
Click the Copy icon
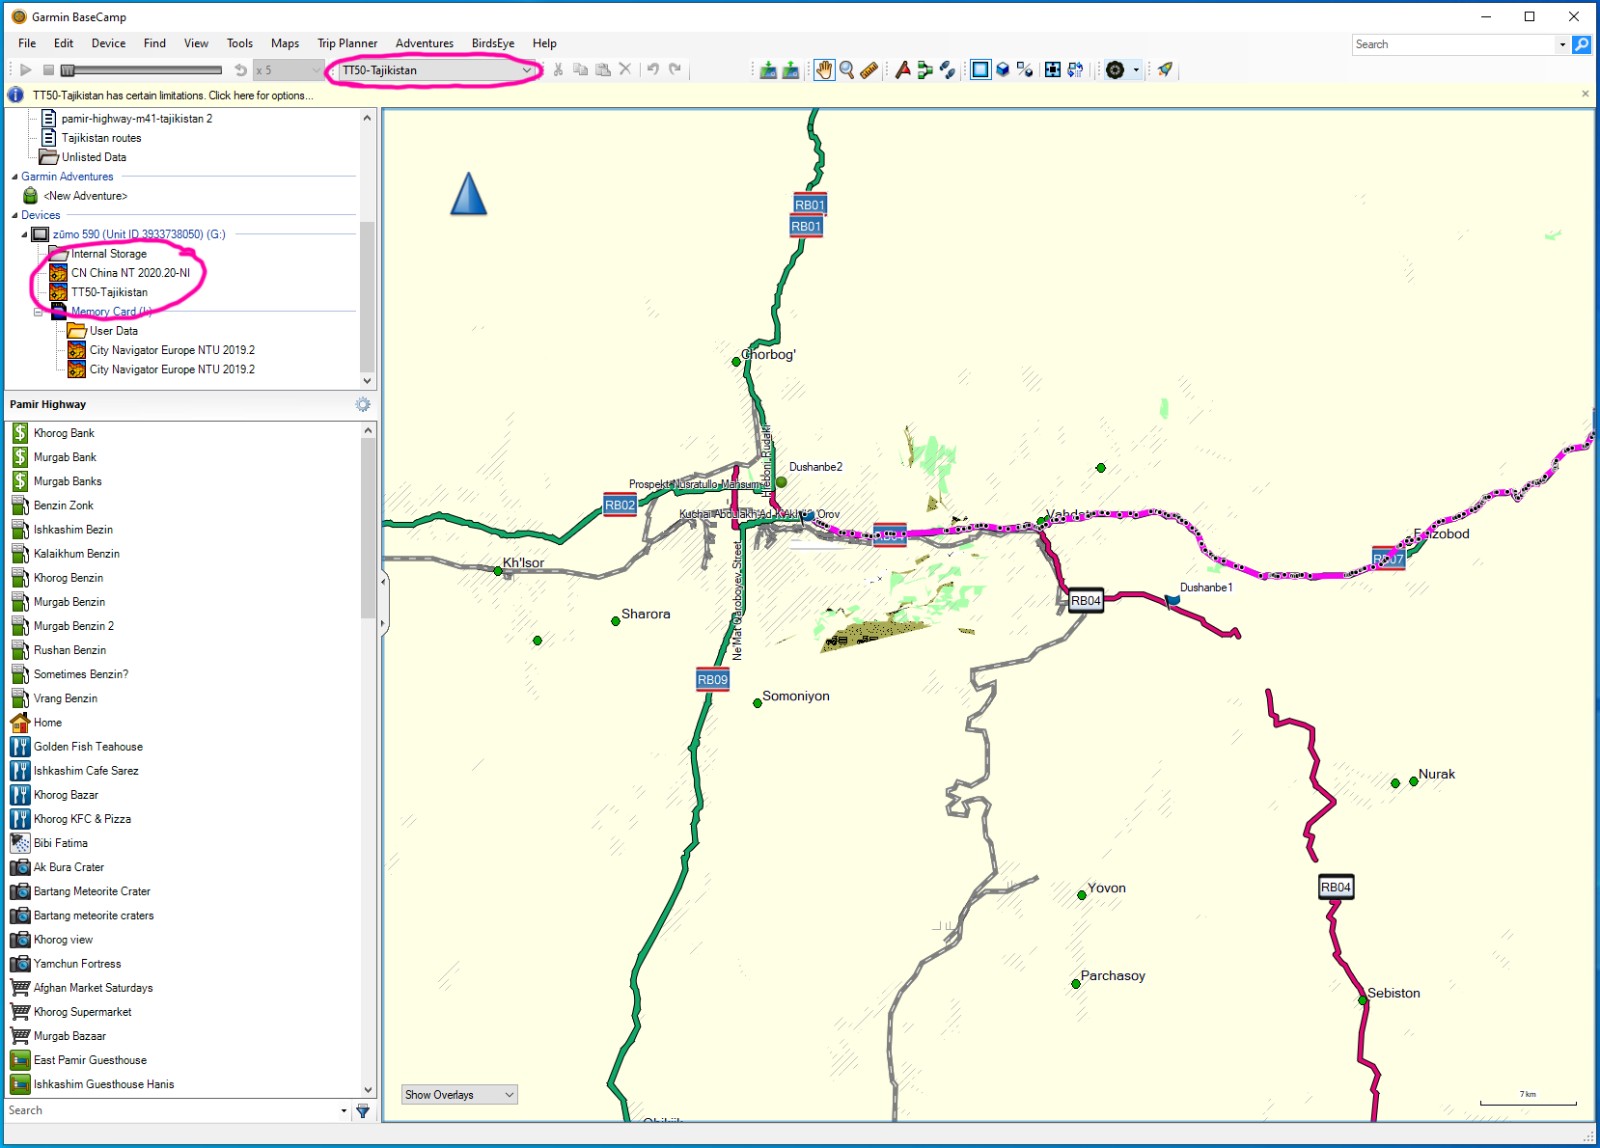pos(580,70)
